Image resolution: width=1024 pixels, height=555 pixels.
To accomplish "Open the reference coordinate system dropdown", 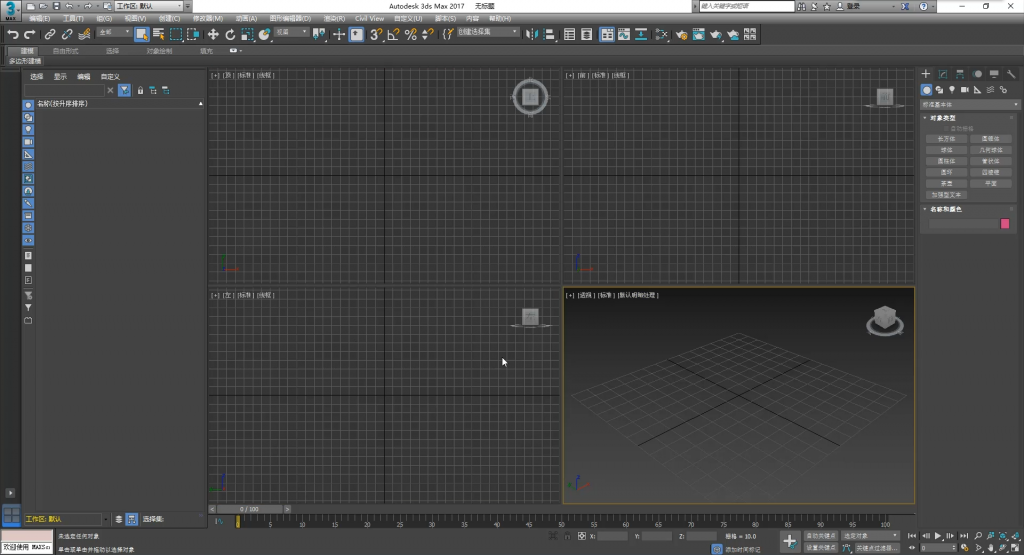I will point(291,32).
